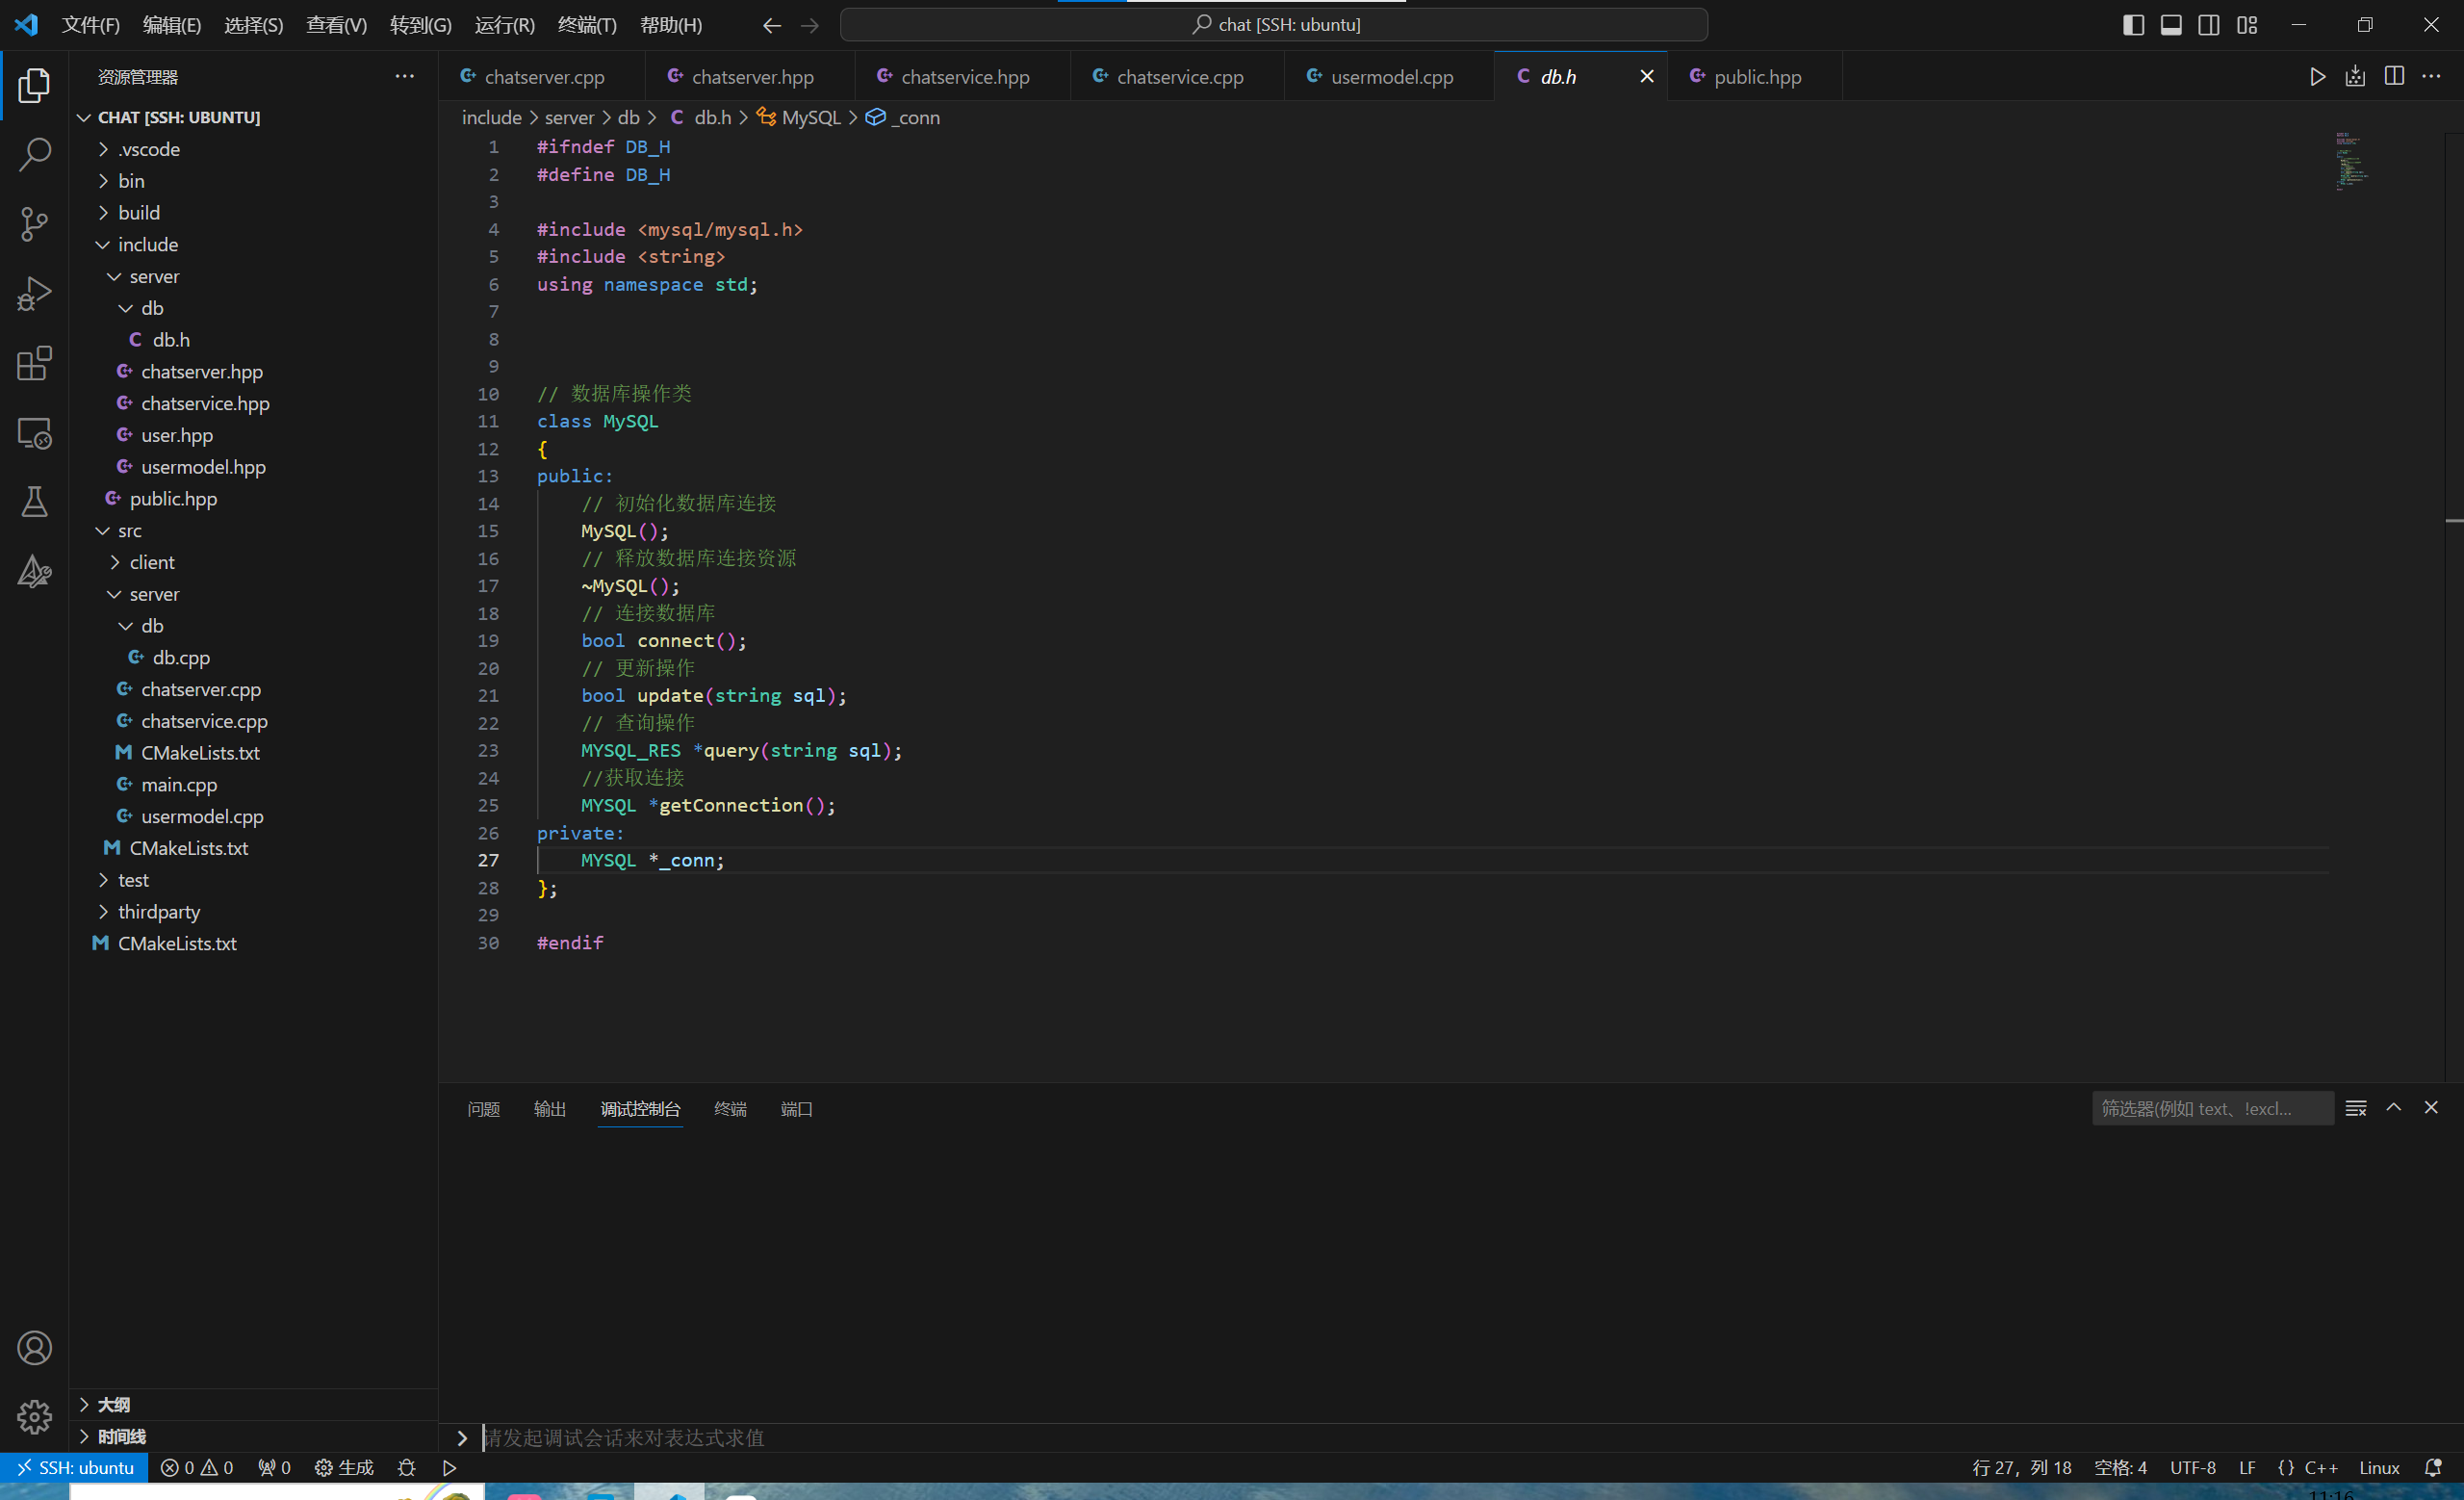The height and width of the screenshot is (1500, 2464).
Task: Open user.hpp in the file tree
Action: click(254, 436)
